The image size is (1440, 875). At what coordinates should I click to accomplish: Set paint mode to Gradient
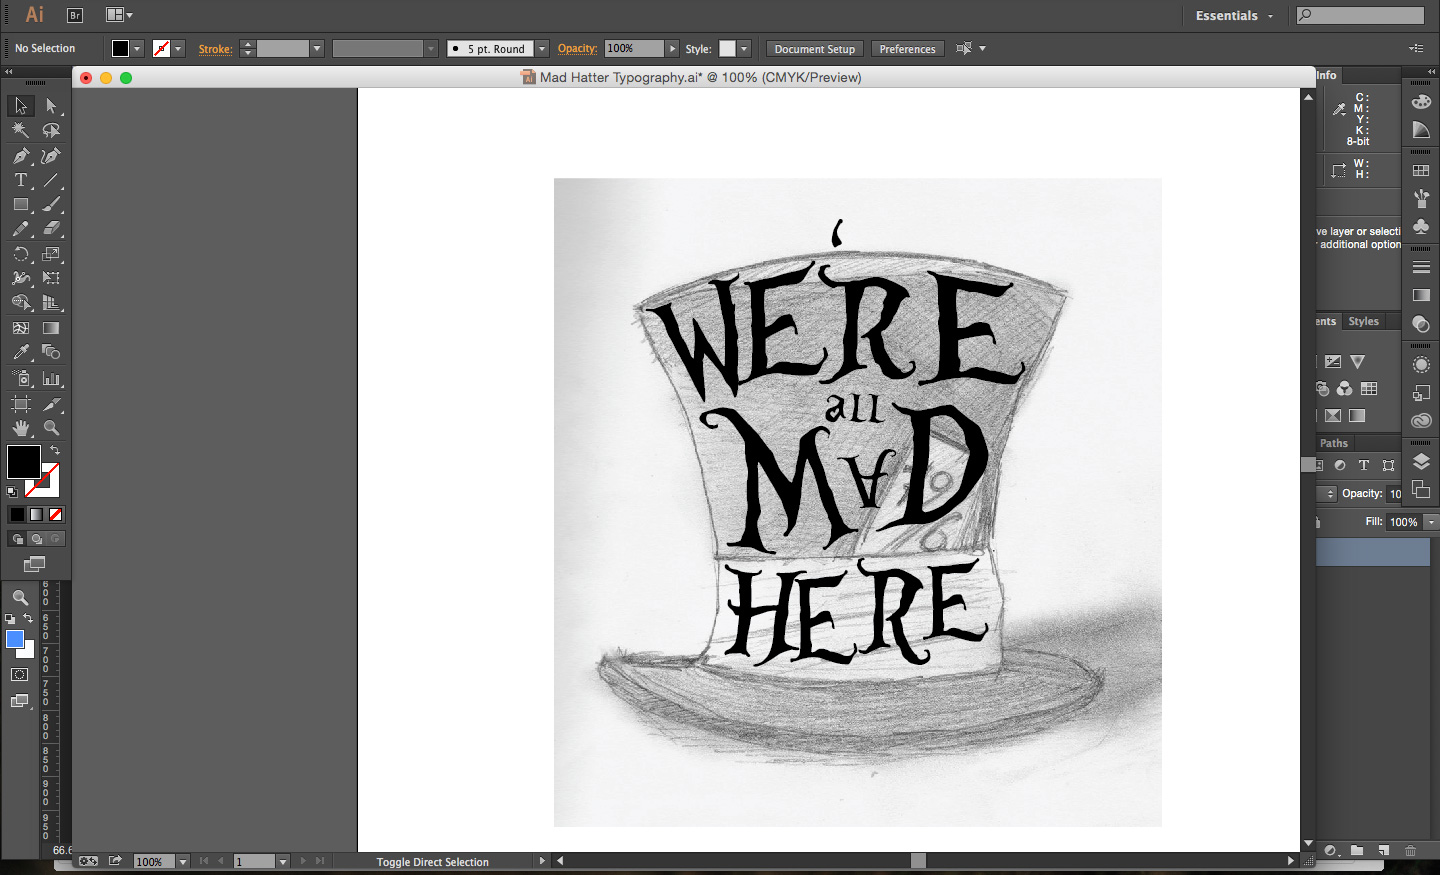click(36, 514)
